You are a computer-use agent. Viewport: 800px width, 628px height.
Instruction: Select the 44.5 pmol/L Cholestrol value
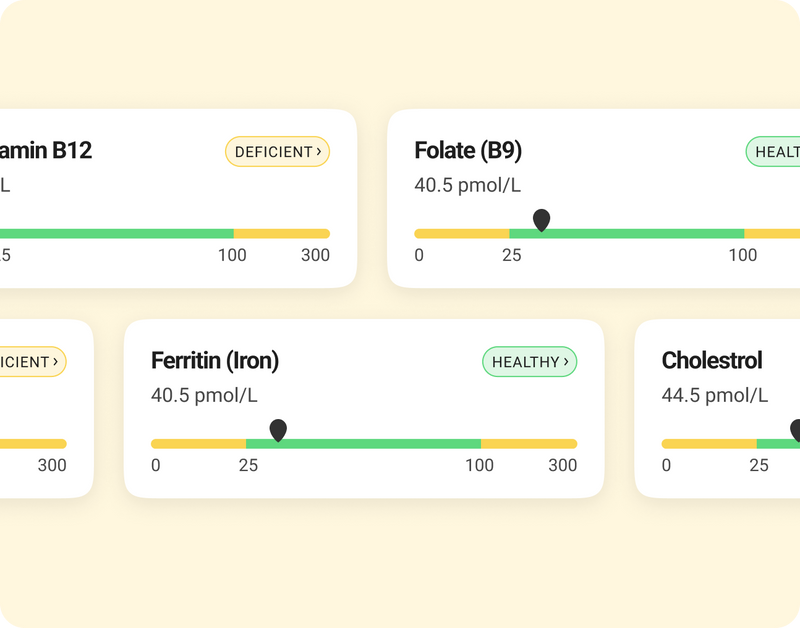click(715, 395)
